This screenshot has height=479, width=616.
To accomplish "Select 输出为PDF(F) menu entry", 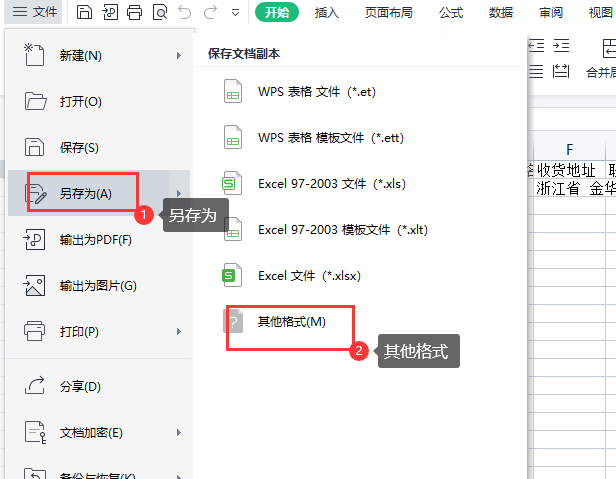I will (95, 240).
